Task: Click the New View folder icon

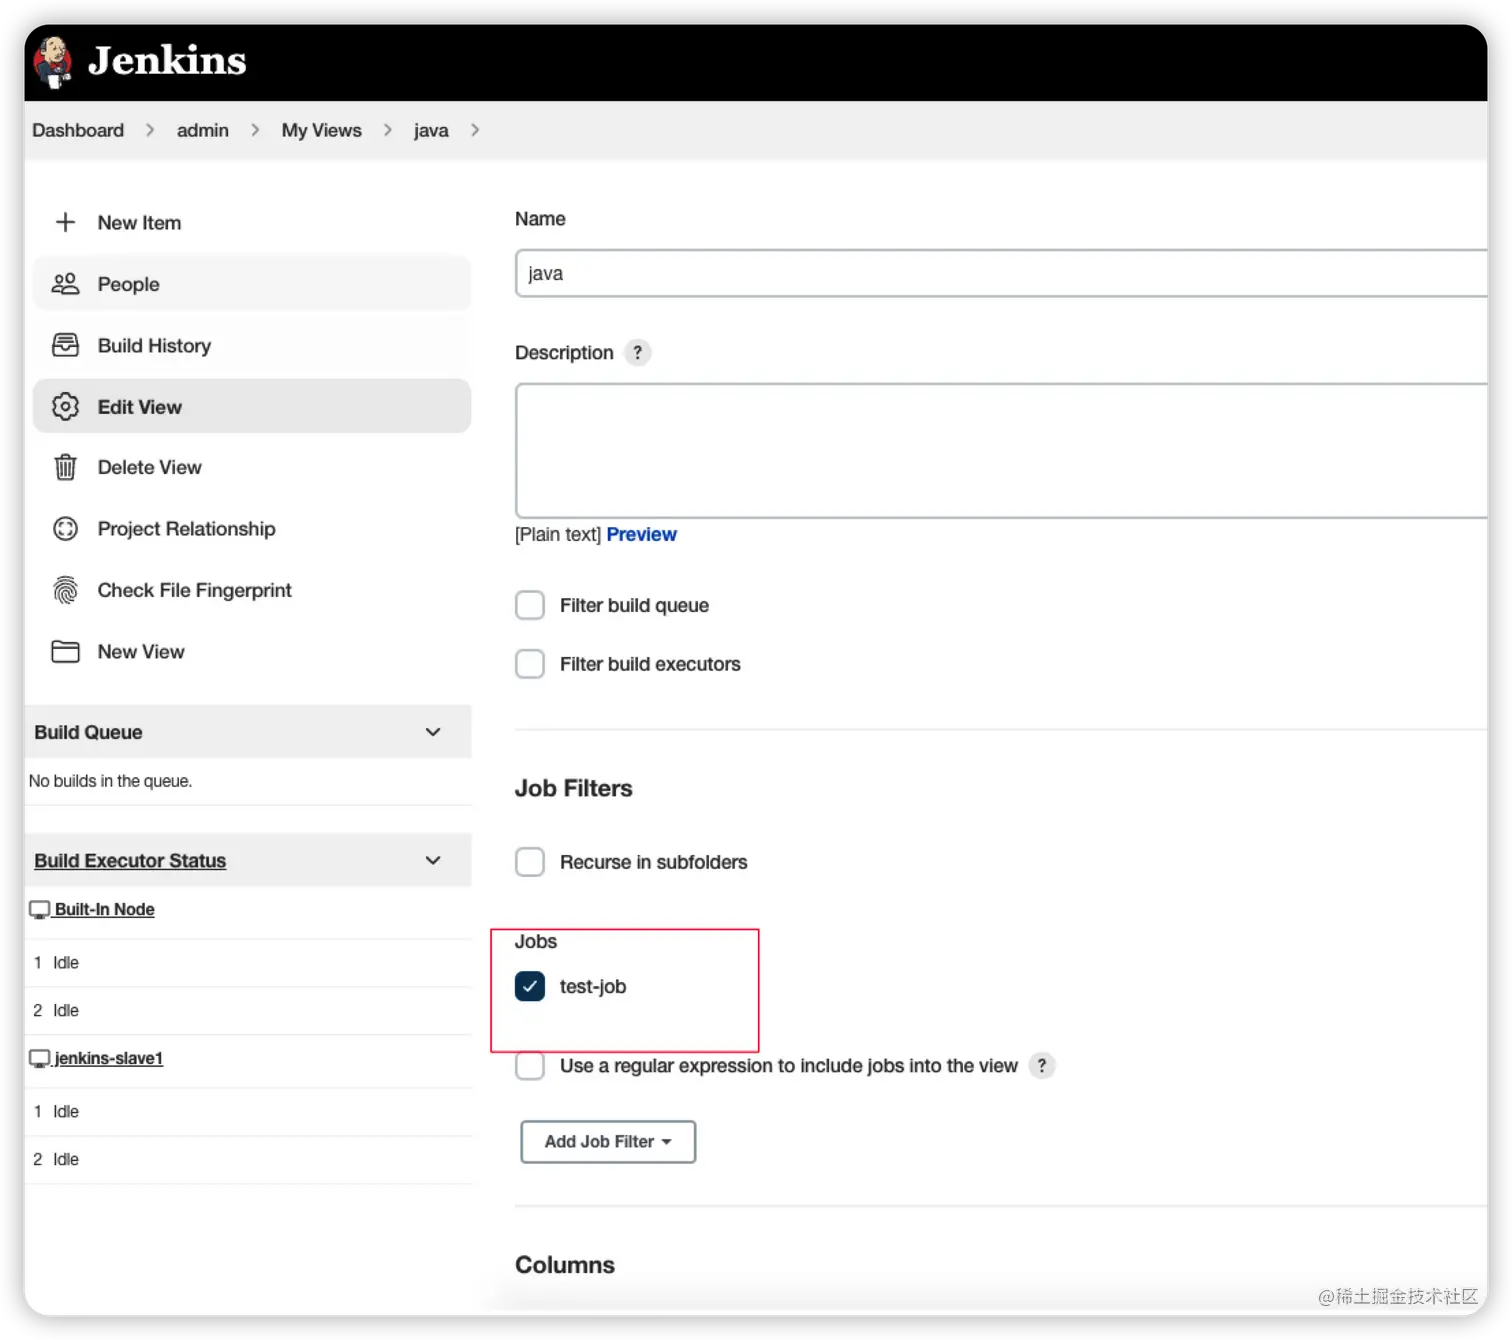Action: tap(65, 652)
